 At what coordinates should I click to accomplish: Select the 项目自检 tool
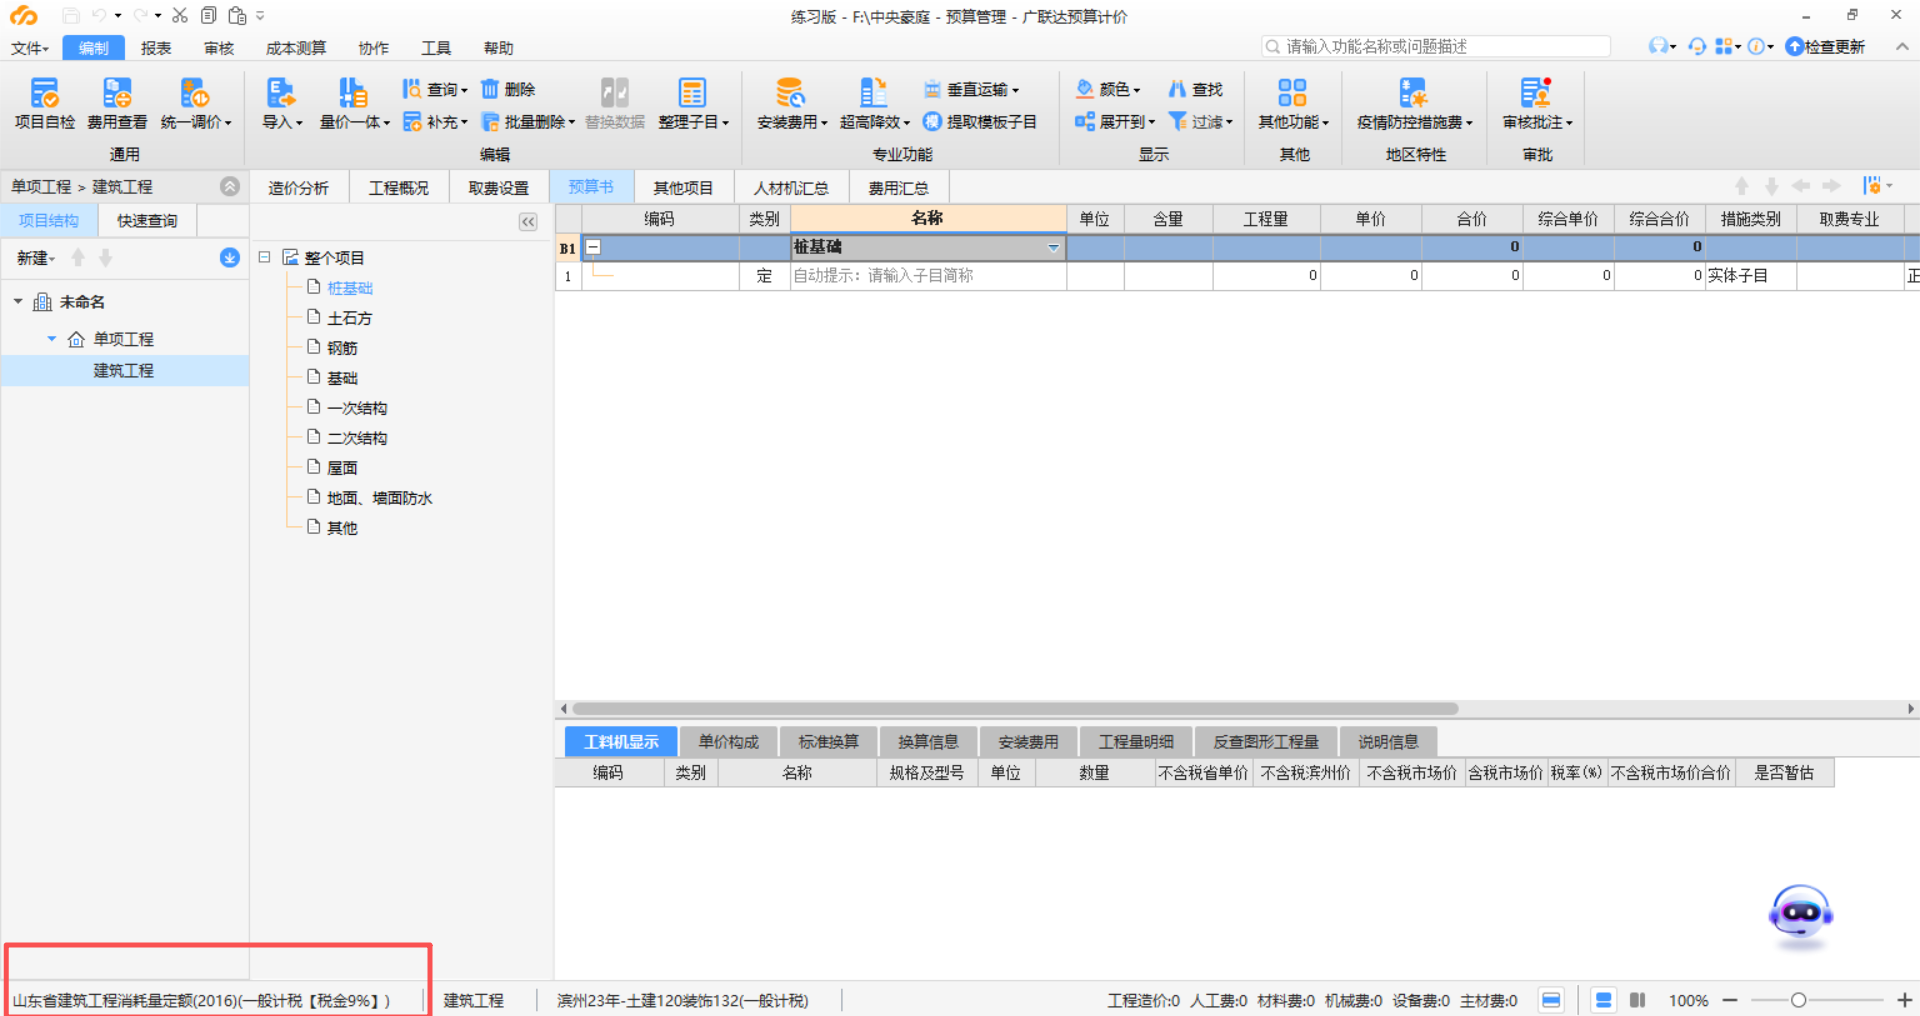tap(44, 103)
